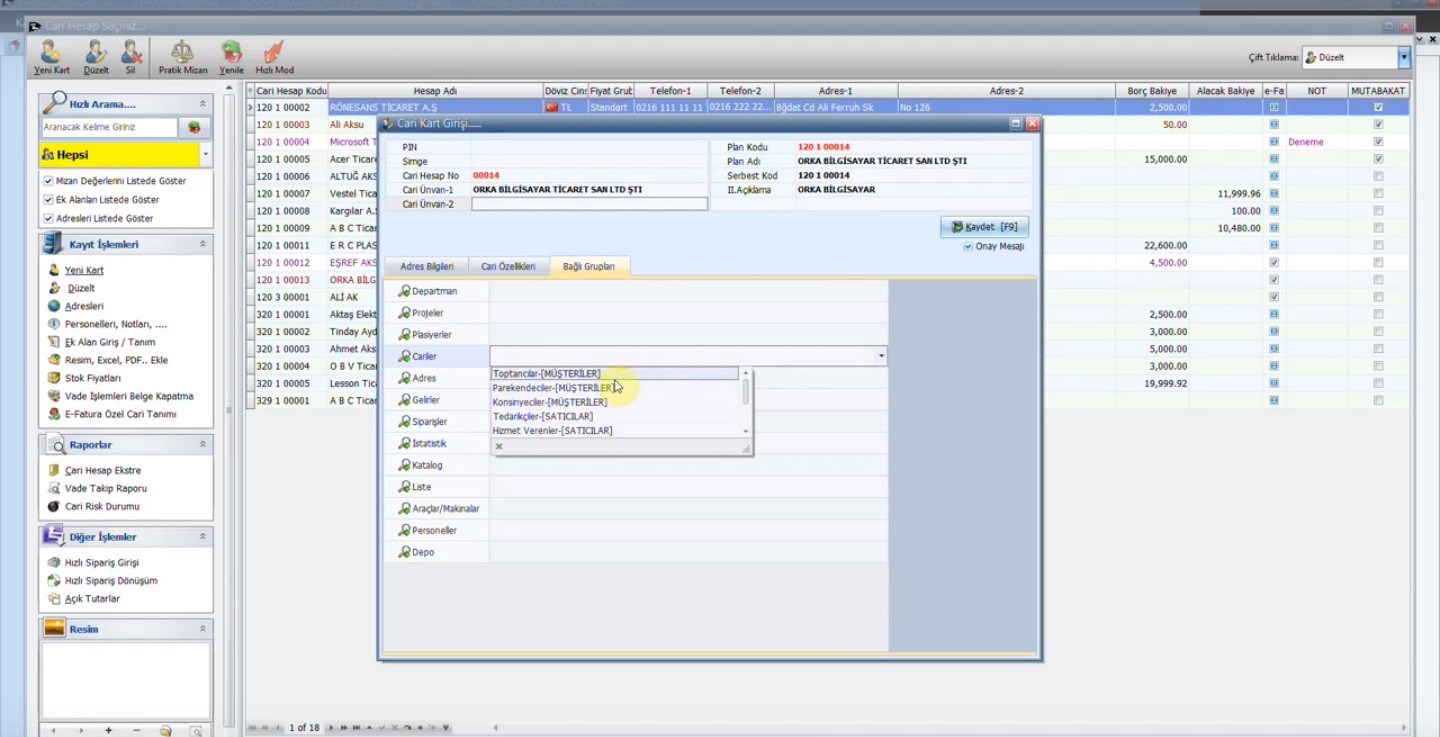The width and height of the screenshot is (1440, 737).
Task: Toggle Mizan Değerlerini Listede Göster checkbox
Action: (x=48, y=181)
